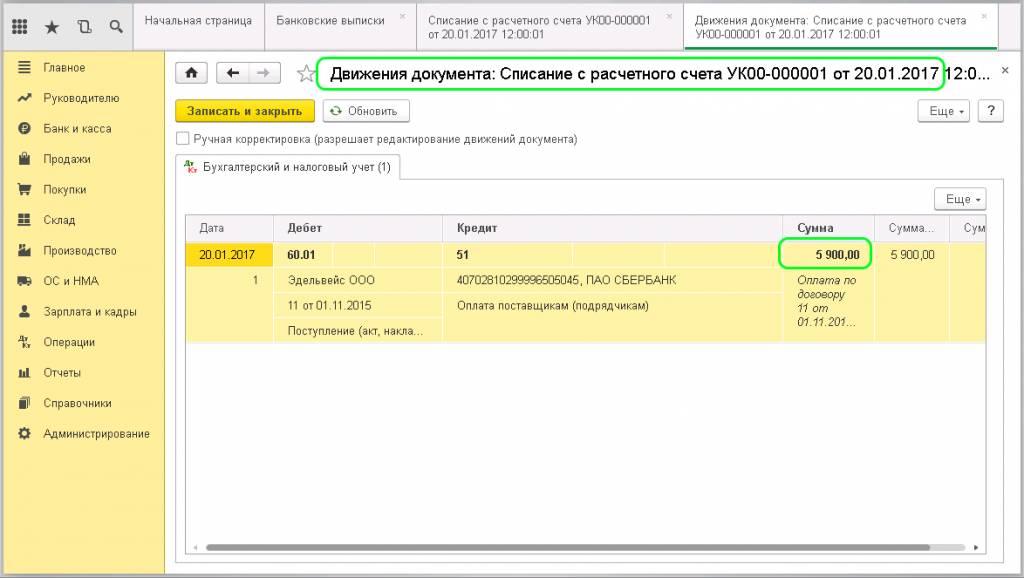Click the home icon button

coord(191,73)
